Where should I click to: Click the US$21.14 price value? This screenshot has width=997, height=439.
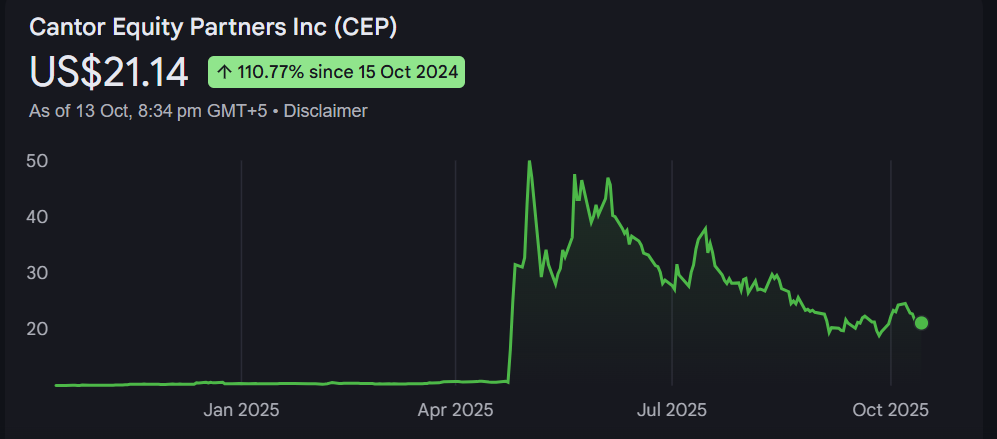click(x=109, y=72)
